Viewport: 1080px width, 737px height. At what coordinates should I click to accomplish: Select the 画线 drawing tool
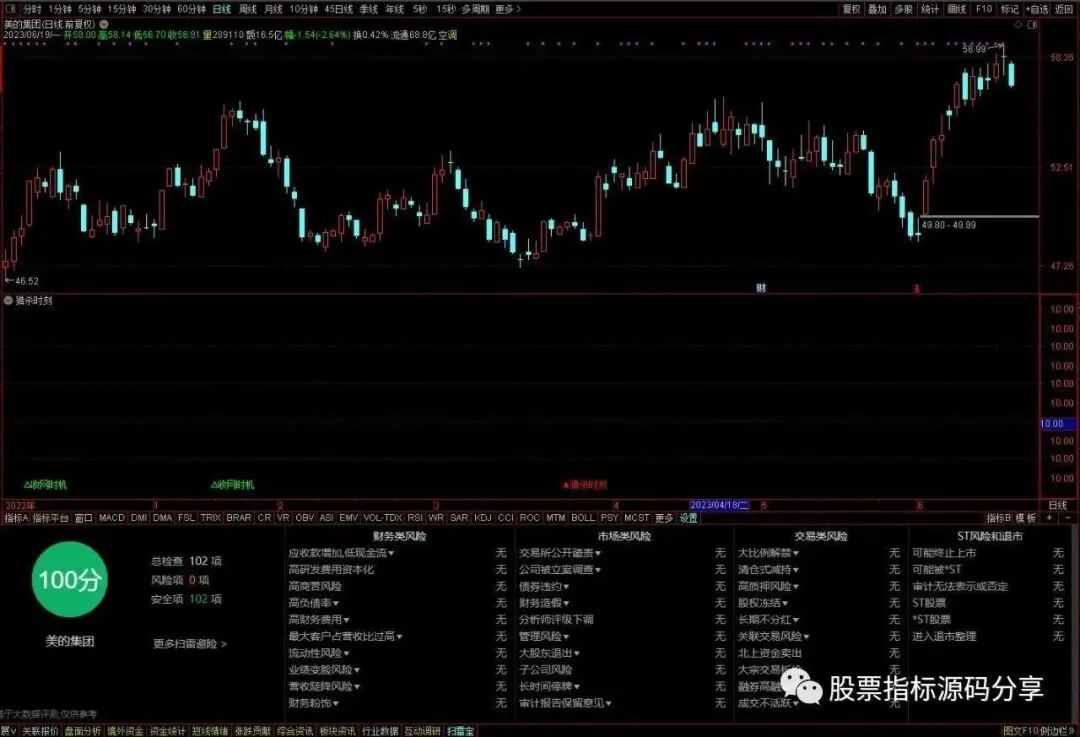coord(957,10)
